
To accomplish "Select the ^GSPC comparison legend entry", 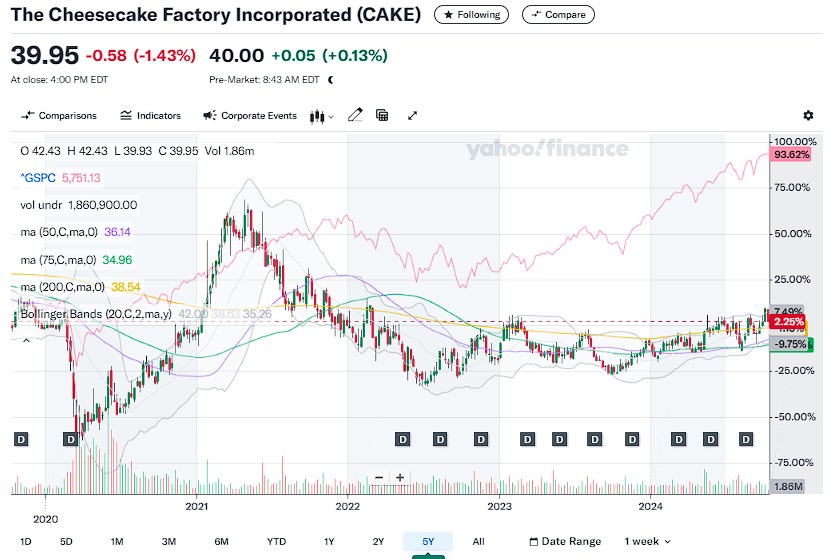I will point(41,177).
